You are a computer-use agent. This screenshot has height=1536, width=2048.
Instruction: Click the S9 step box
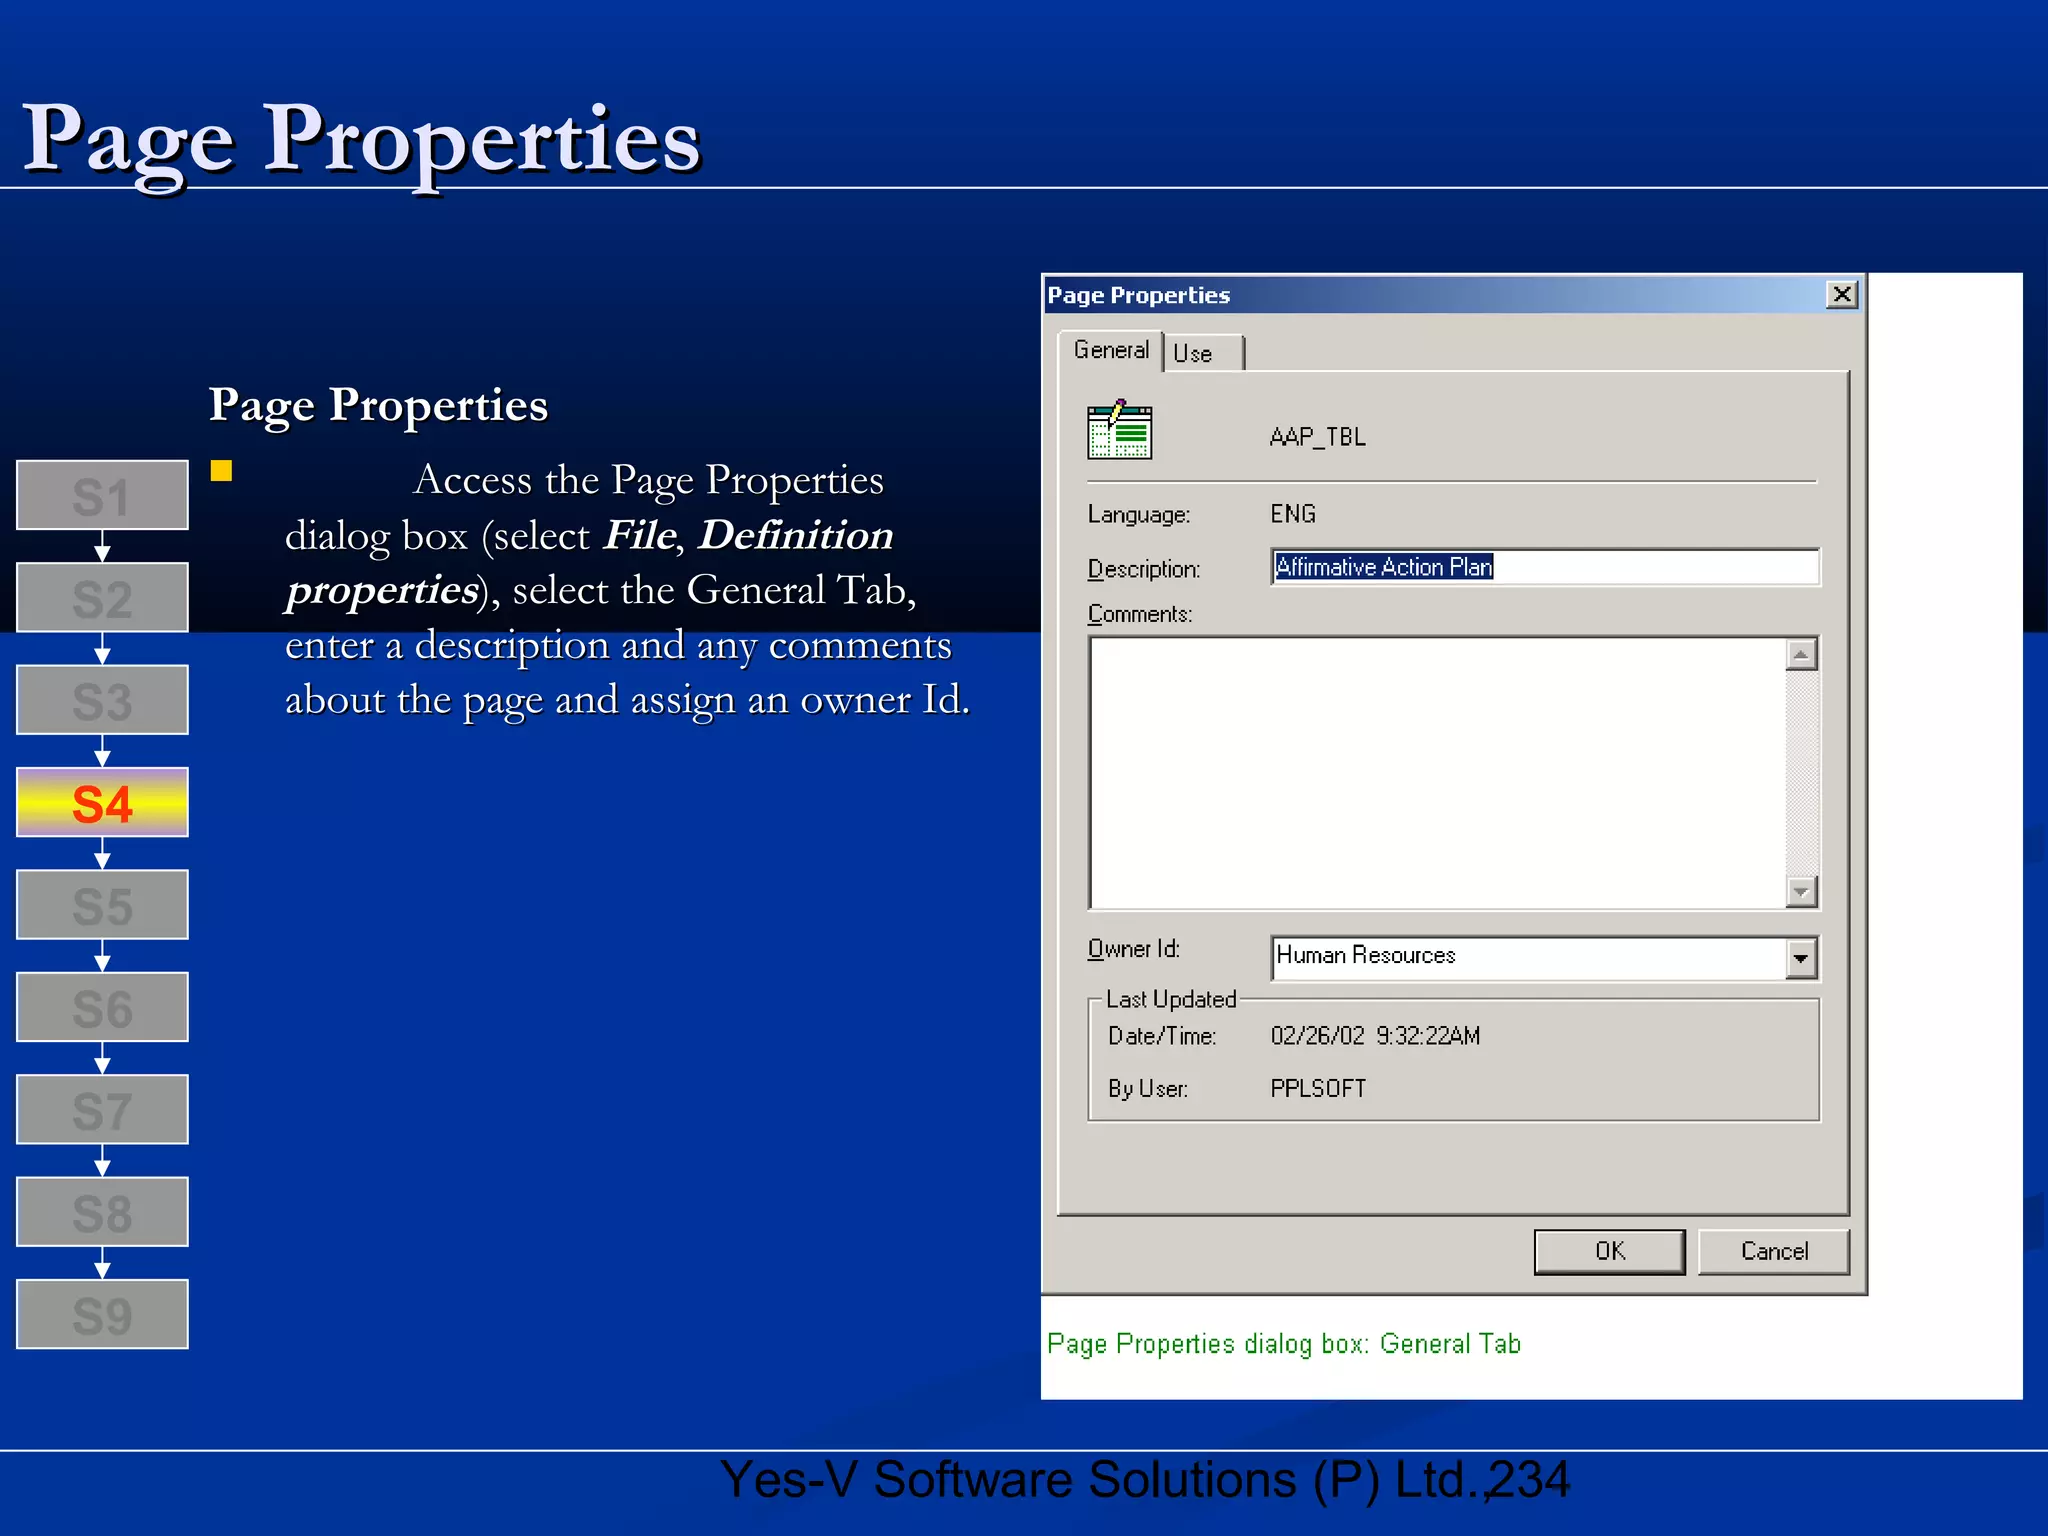(102, 1314)
